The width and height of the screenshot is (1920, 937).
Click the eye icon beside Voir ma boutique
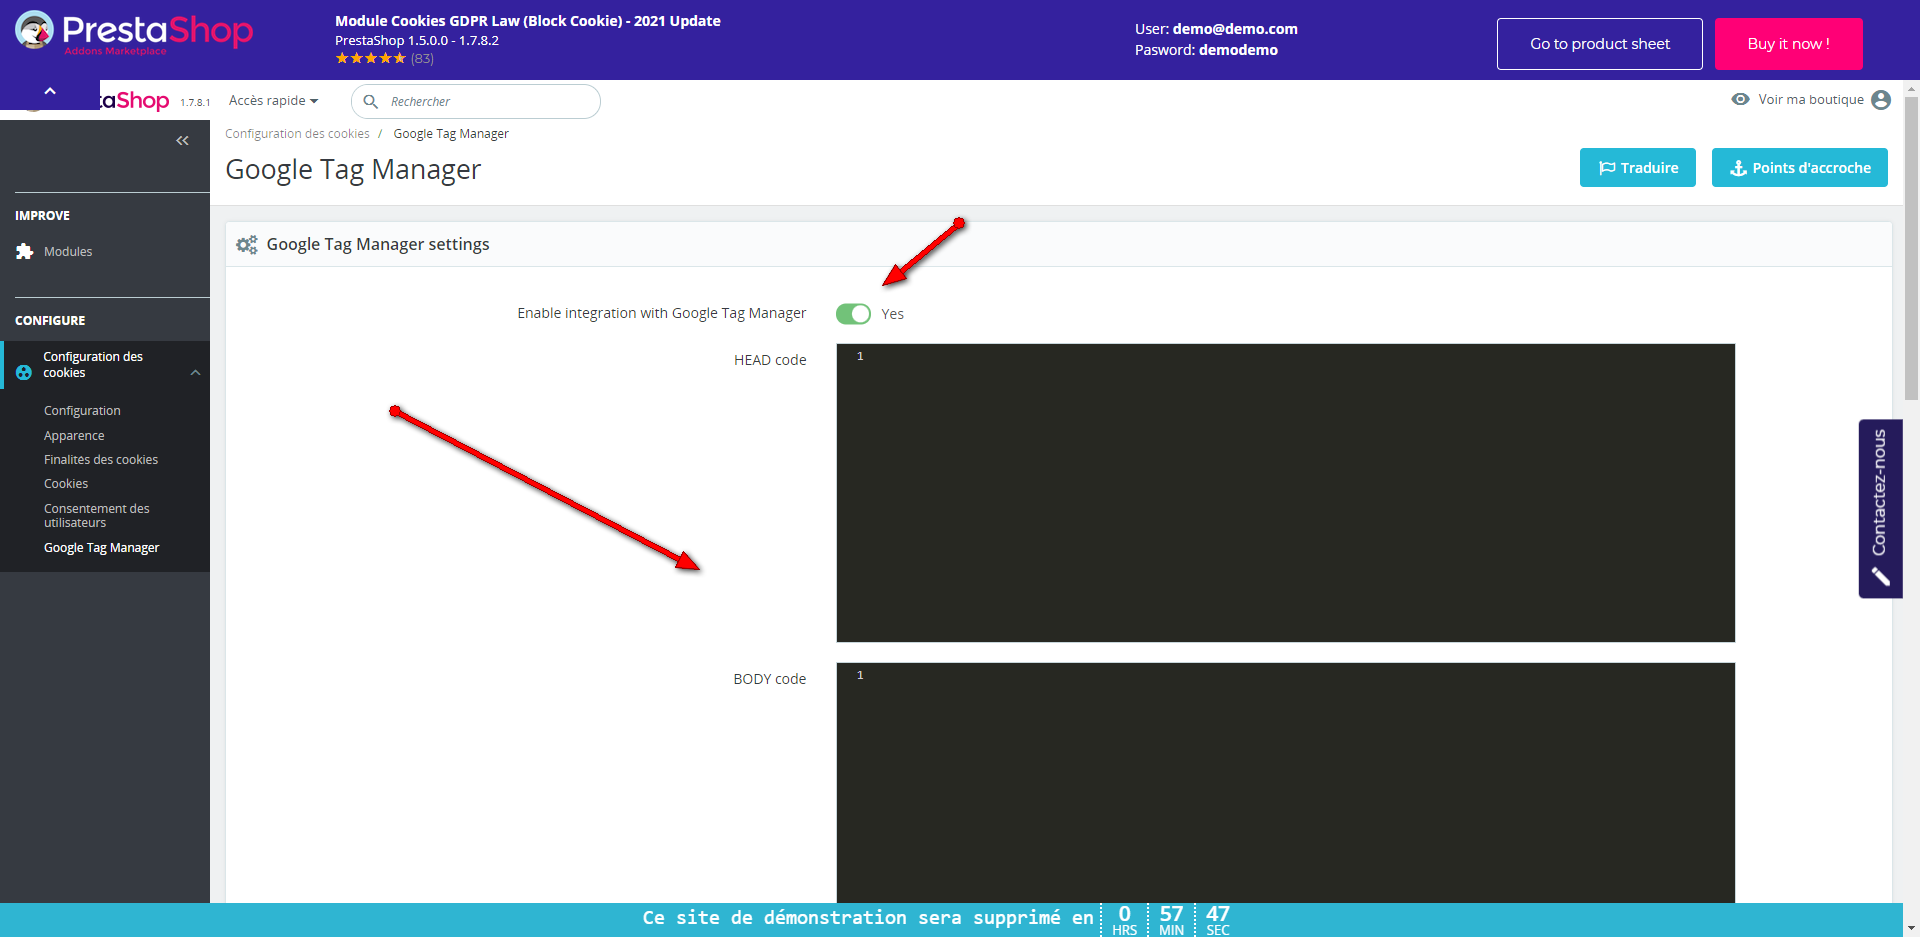[1741, 99]
